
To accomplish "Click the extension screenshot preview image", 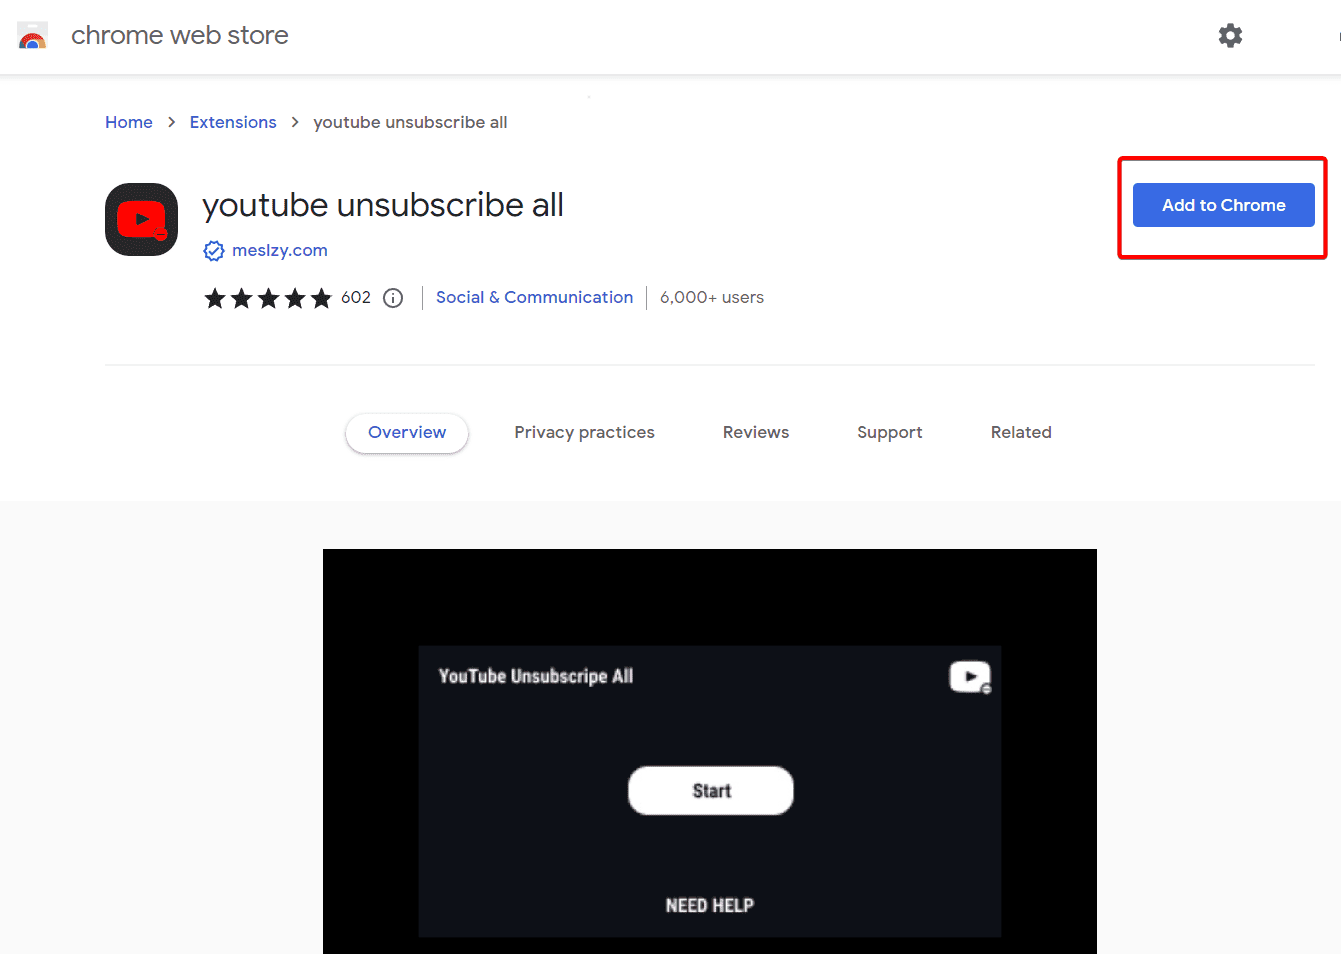I will (x=710, y=751).
